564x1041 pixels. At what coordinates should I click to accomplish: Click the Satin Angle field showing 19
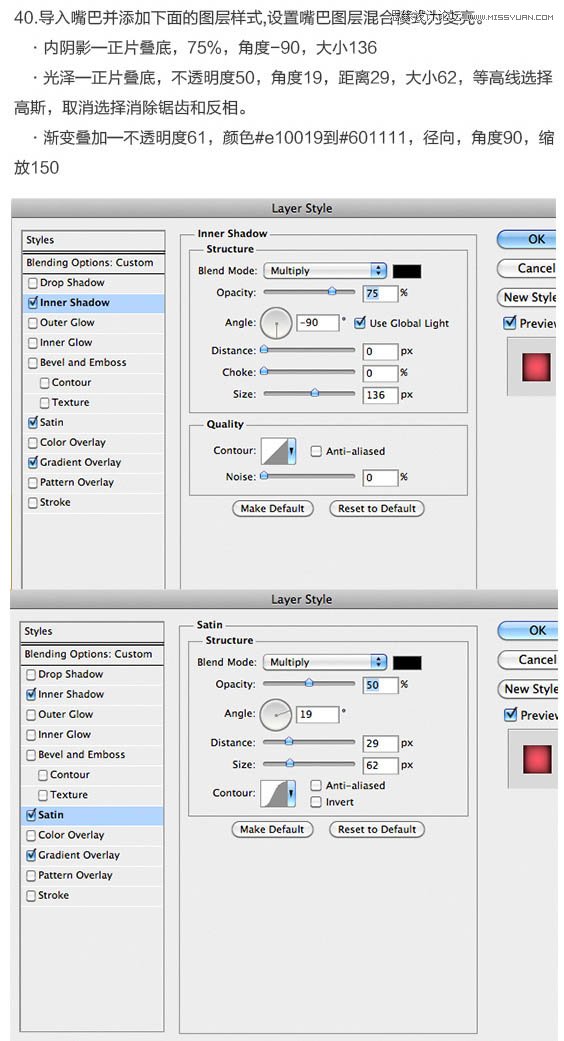click(x=317, y=714)
